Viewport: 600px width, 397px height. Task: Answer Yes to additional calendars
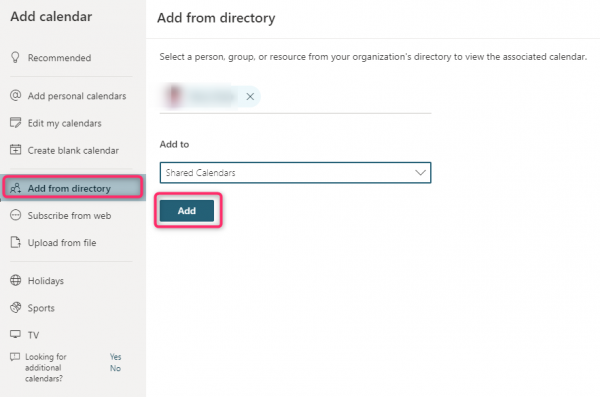tap(116, 357)
